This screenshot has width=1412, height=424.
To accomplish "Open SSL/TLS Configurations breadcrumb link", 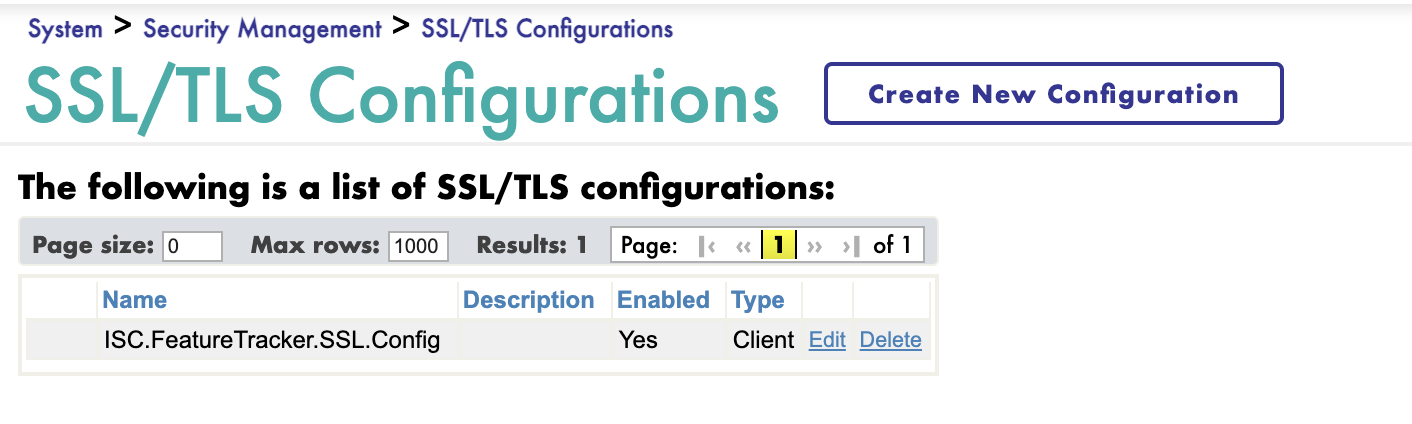I will click(x=547, y=29).
